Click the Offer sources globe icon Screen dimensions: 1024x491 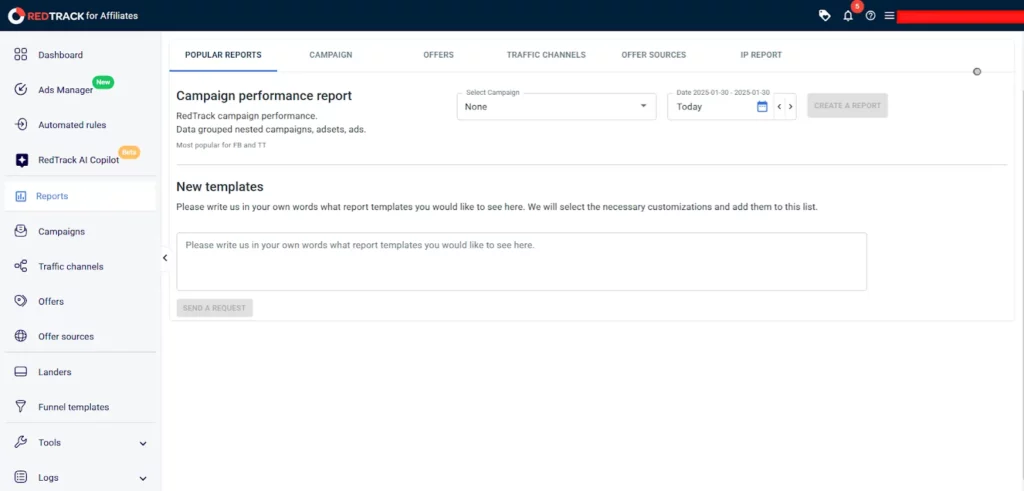click(21, 336)
